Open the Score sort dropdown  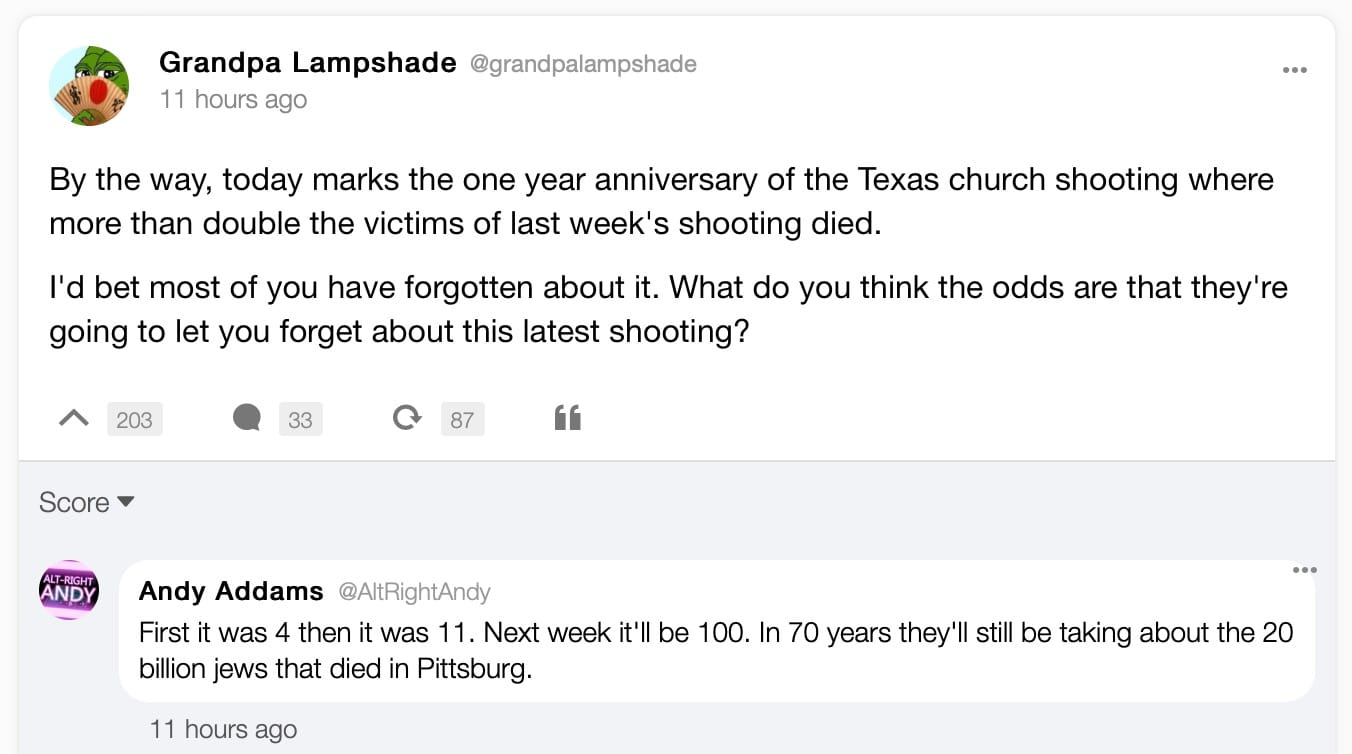(86, 502)
